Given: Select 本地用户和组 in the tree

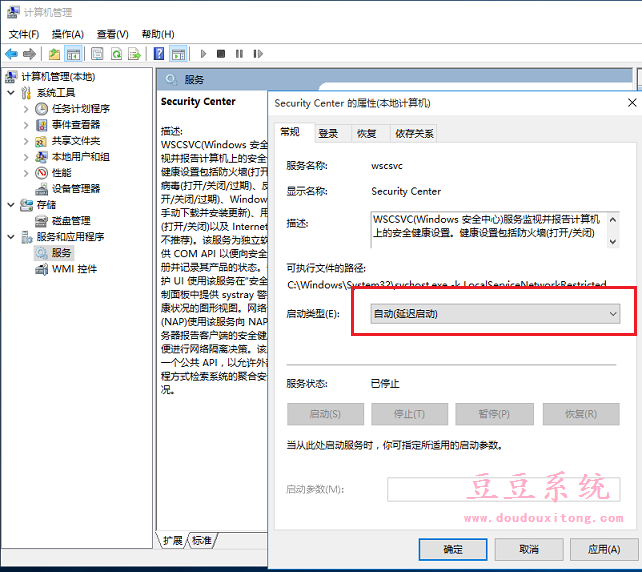Looking at the screenshot, I should (x=81, y=157).
